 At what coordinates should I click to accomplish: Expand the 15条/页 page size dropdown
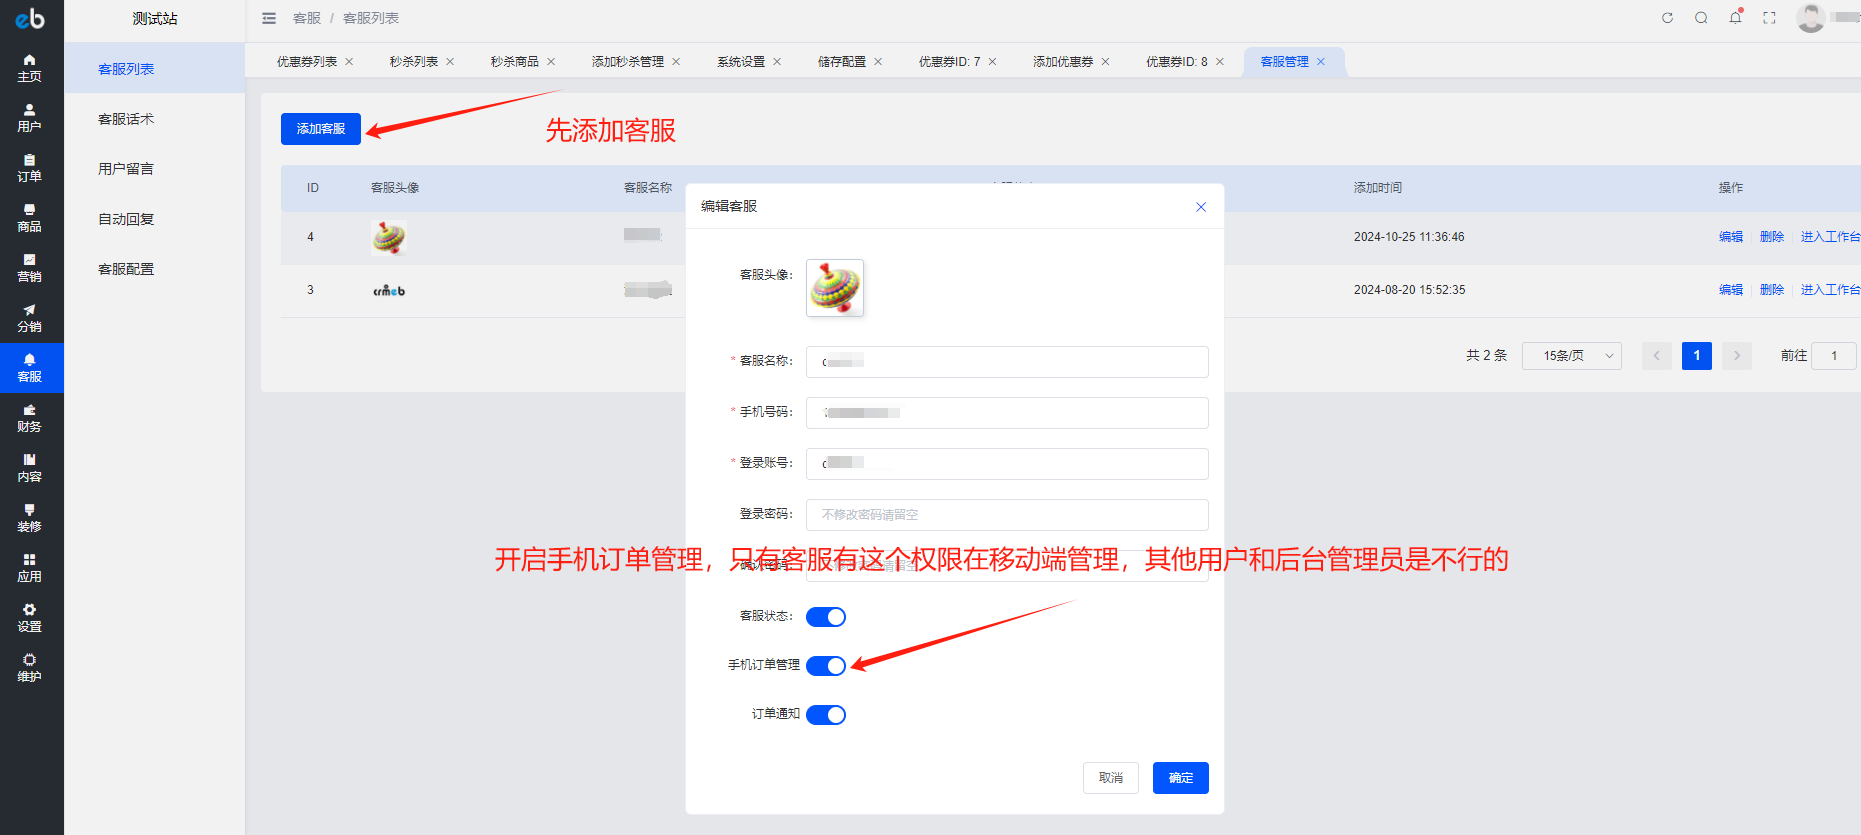click(x=1571, y=356)
